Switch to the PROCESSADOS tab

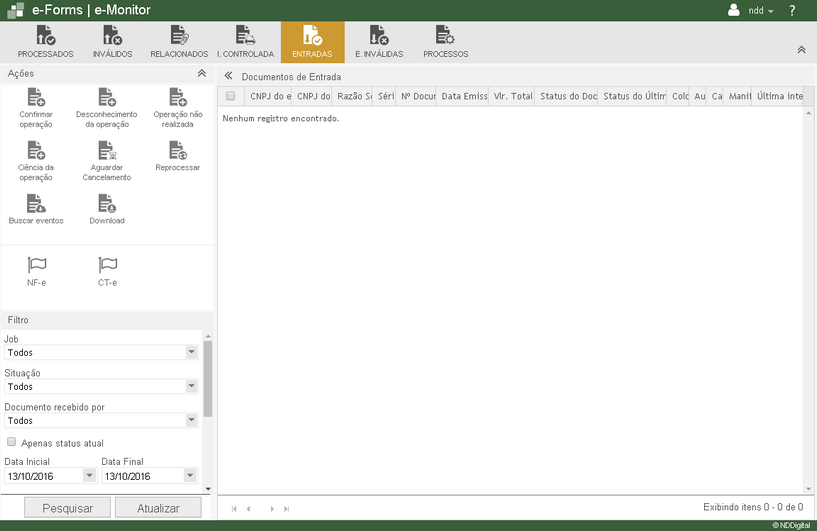[x=45, y=42]
